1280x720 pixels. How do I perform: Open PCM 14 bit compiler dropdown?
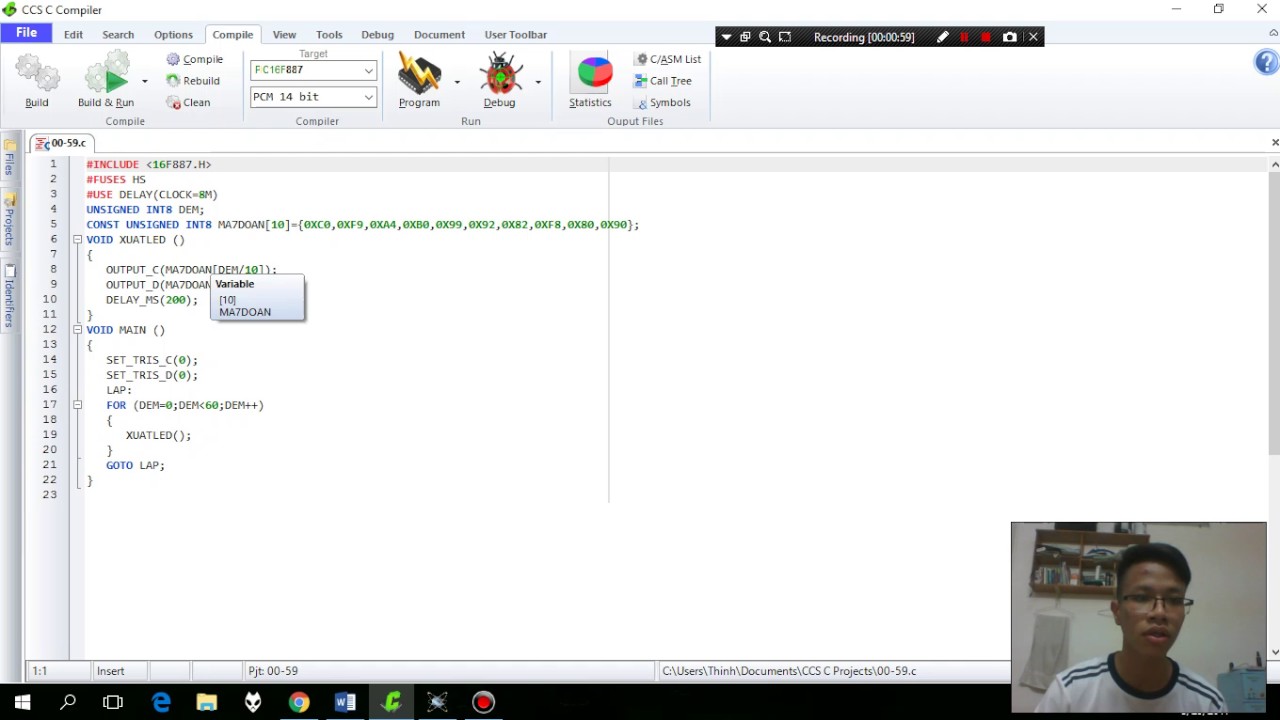pyautogui.click(x=368, y=97)
